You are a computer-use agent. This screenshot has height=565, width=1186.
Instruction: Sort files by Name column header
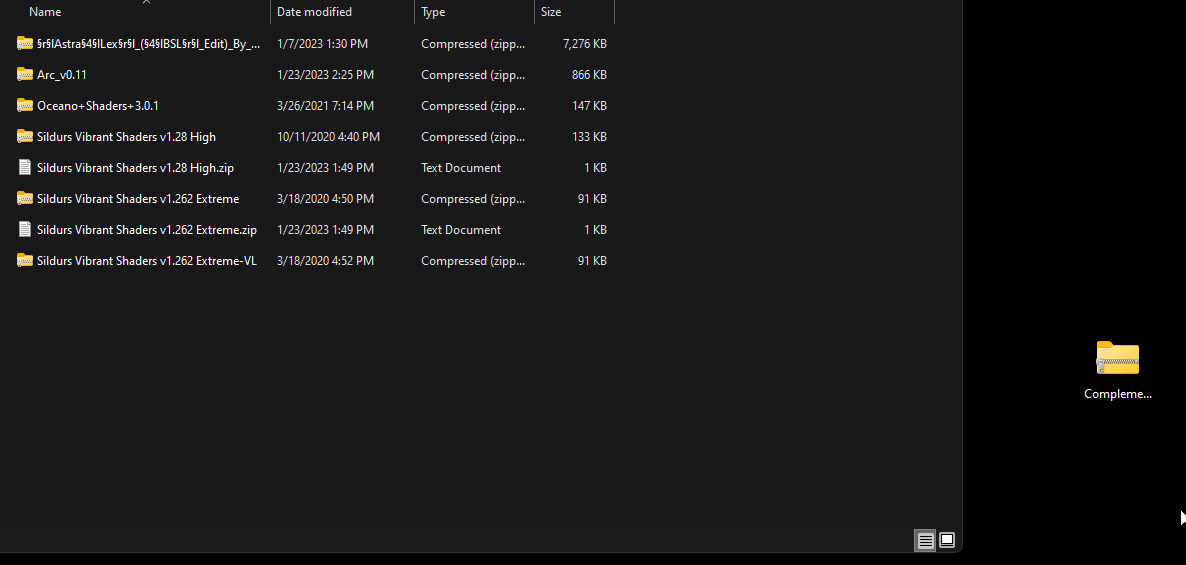pos(45,12)
